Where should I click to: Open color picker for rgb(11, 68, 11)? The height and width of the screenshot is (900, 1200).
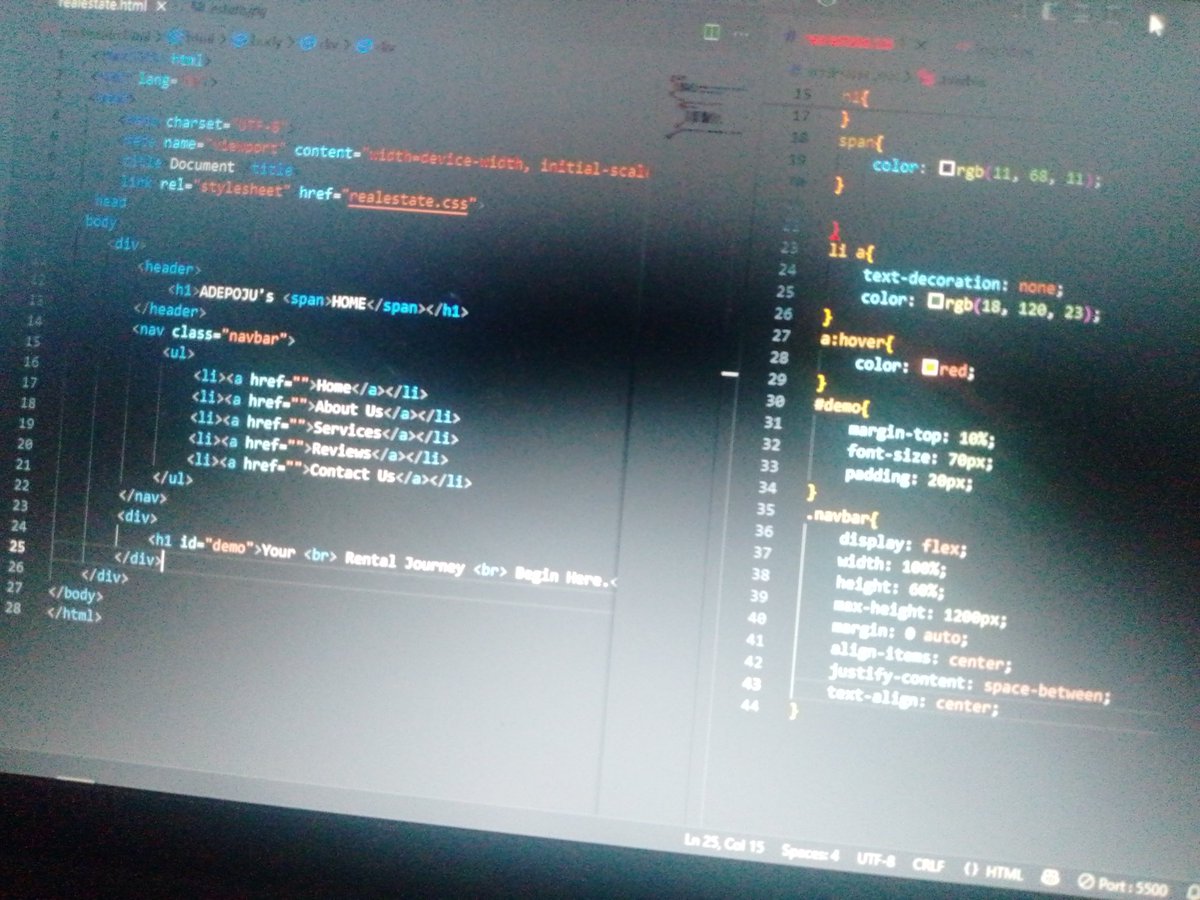coord(946,169)
